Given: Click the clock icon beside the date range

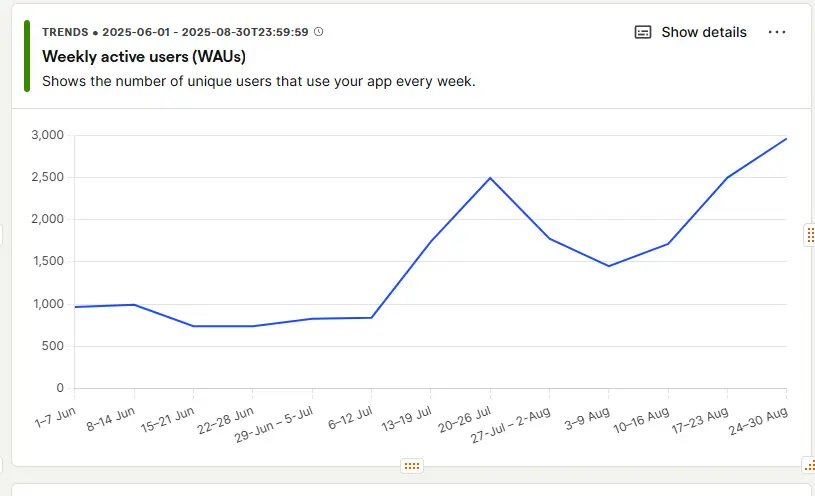Looking at the screenshot, I should tap(319, 32).
